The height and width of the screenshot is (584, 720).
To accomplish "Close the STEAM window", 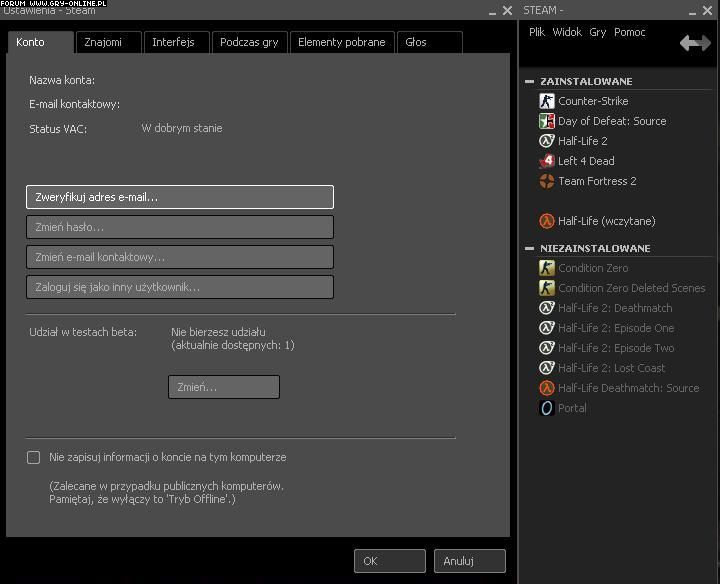I will 707,10.
